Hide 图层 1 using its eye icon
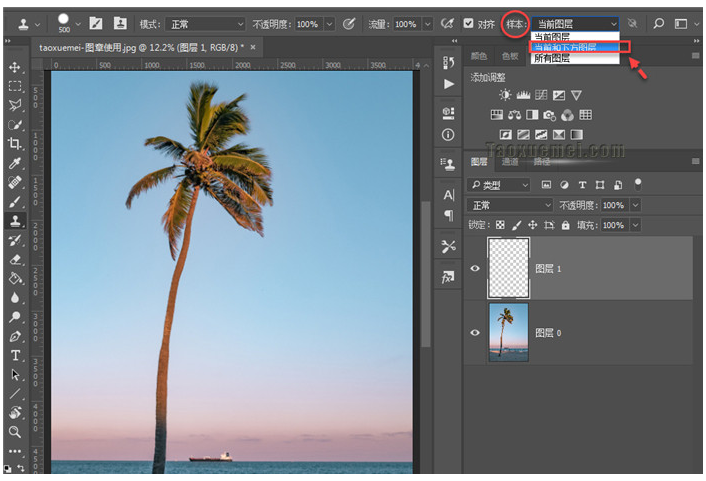 (x=475, y=268)
